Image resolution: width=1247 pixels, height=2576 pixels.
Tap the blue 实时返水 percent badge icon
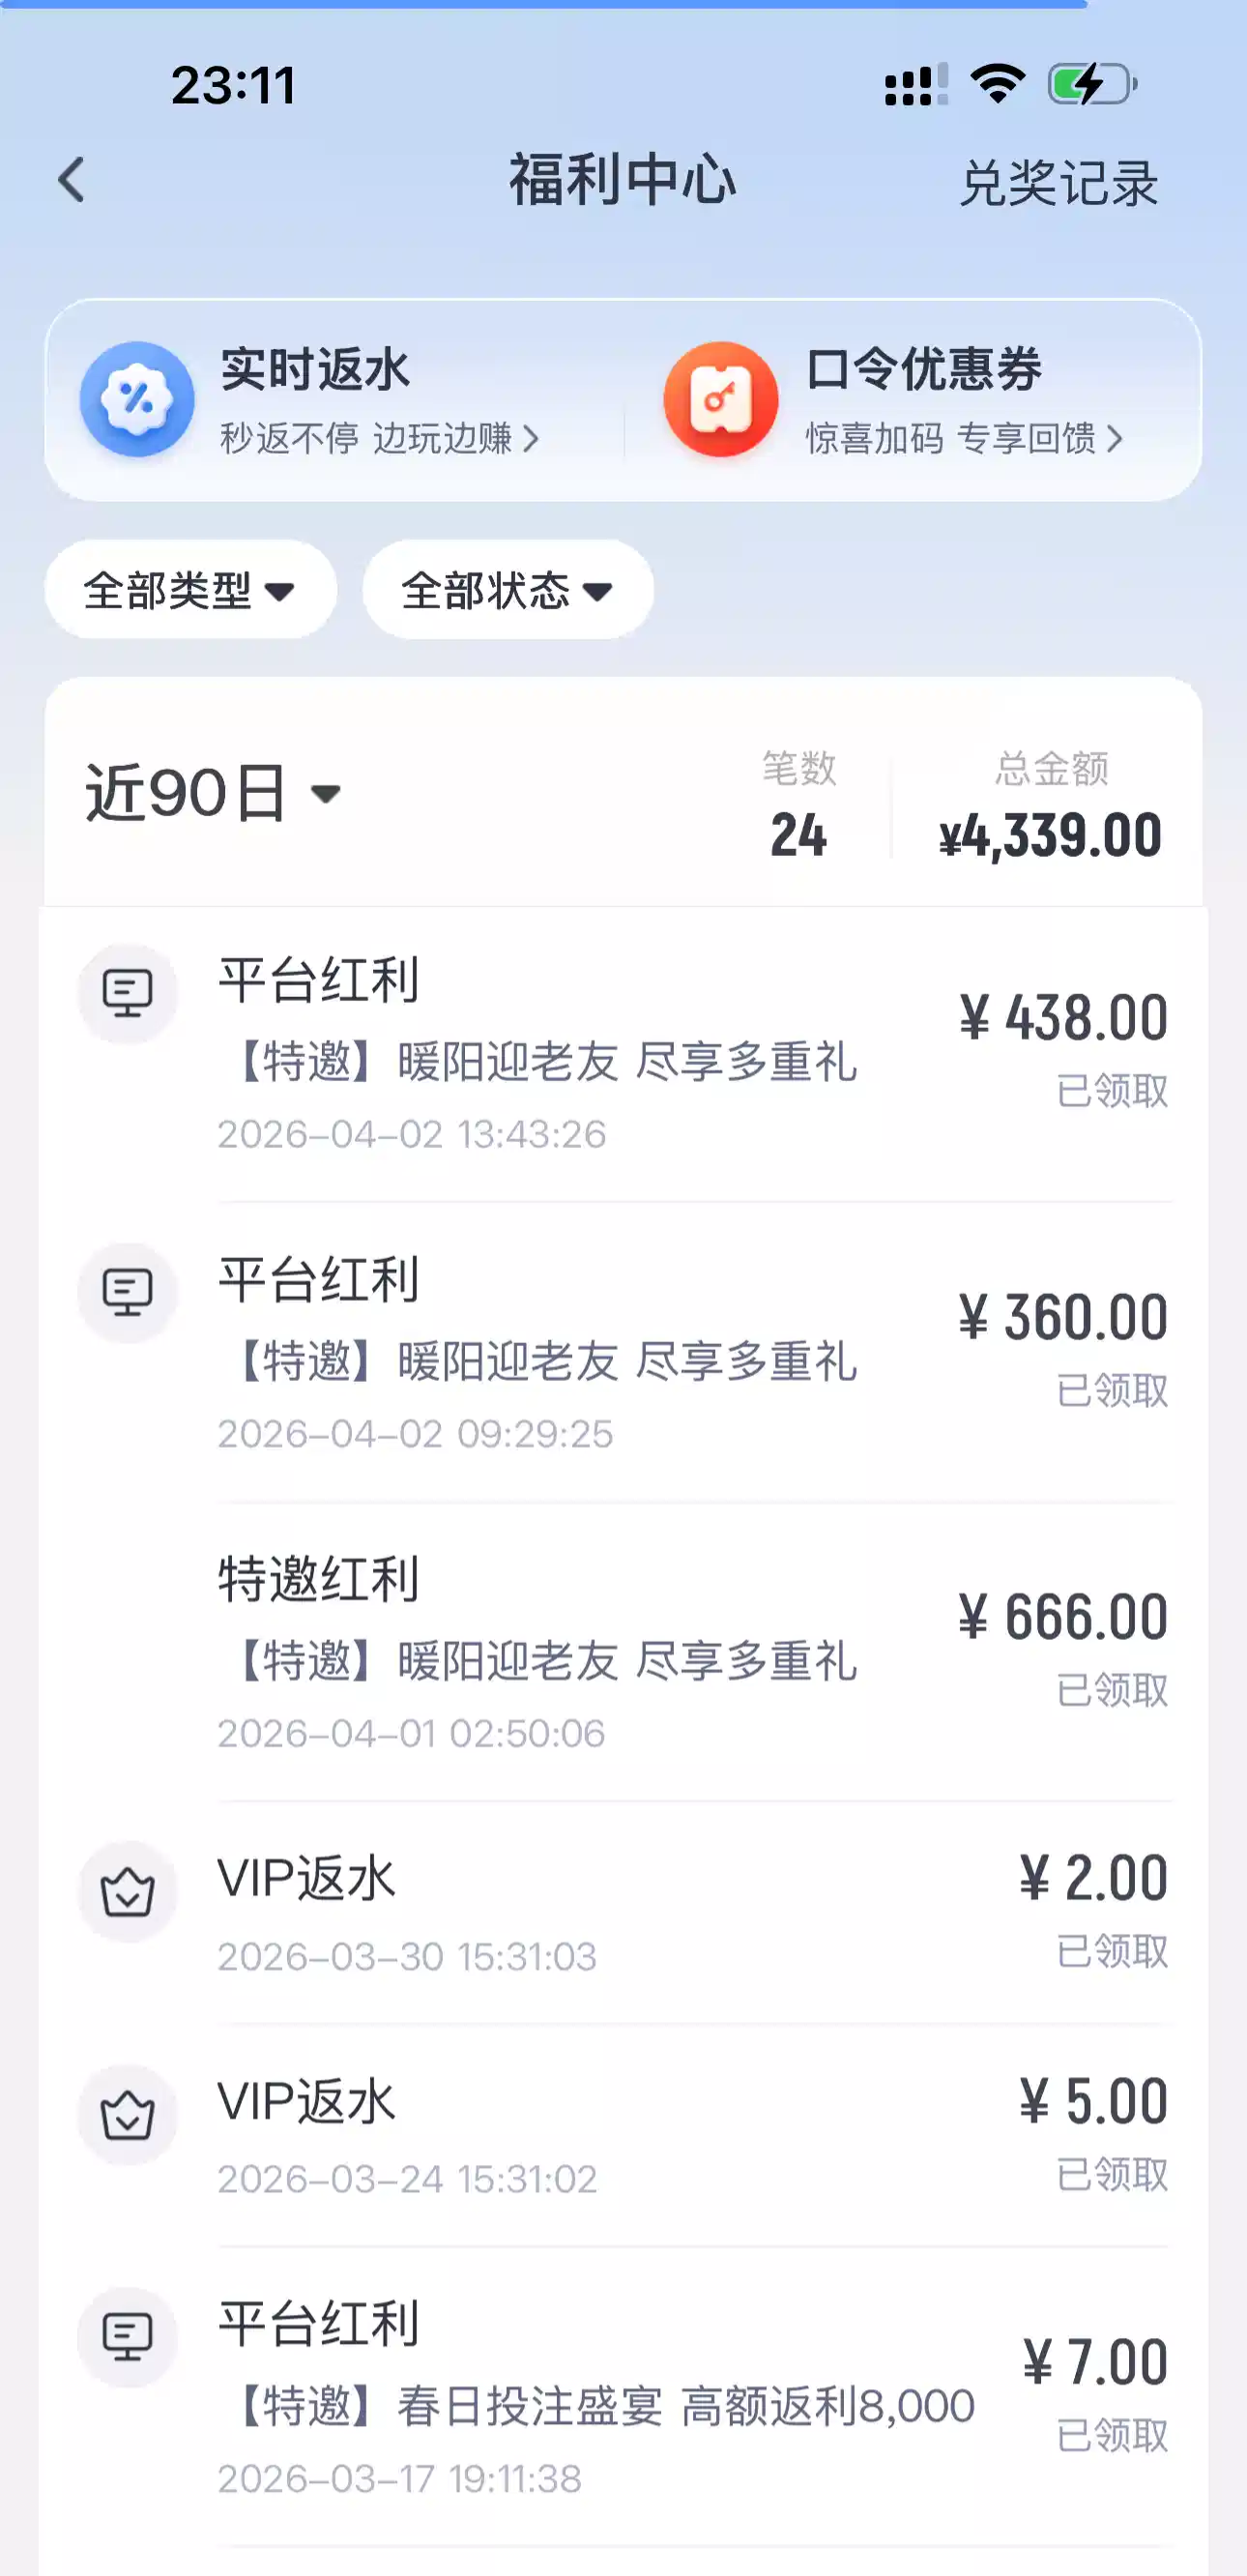click(x=137, y=399)
